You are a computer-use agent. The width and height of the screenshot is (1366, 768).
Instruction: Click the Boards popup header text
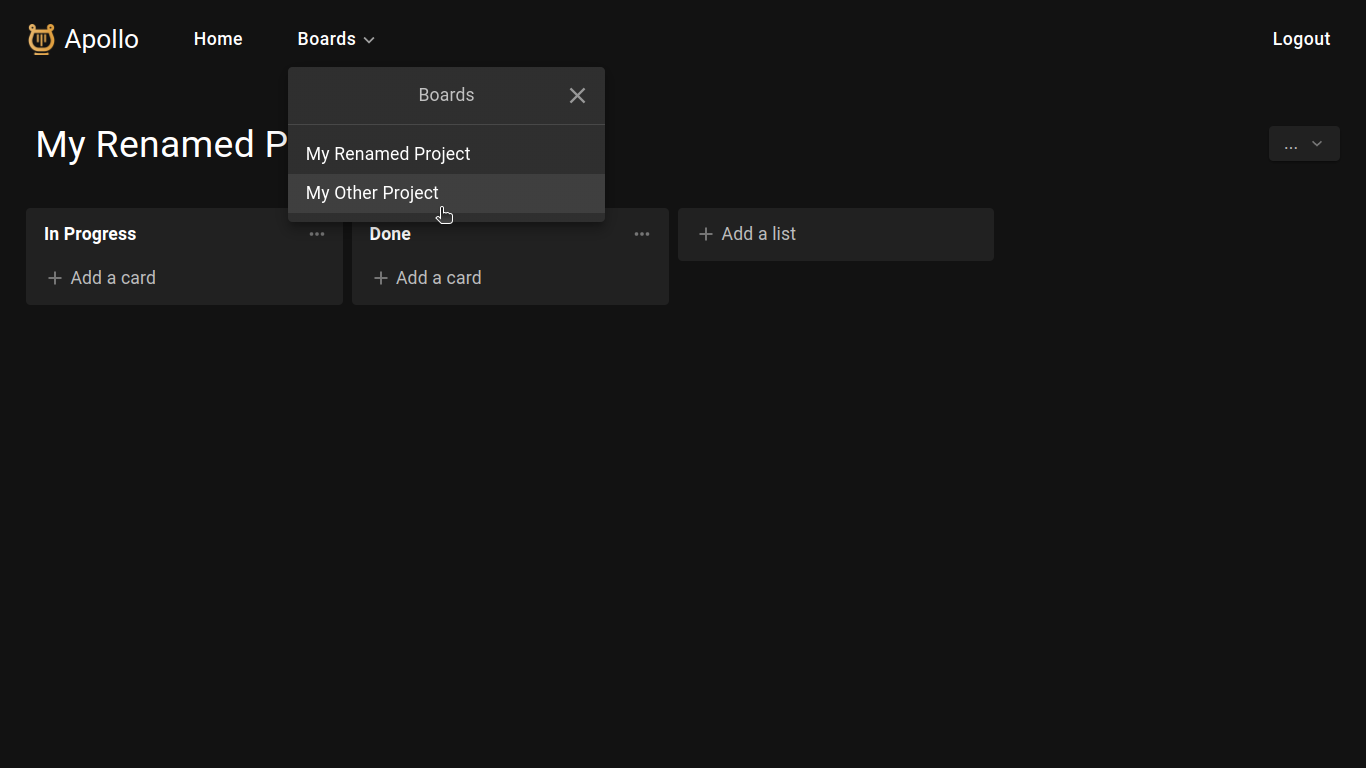(446, 95)
